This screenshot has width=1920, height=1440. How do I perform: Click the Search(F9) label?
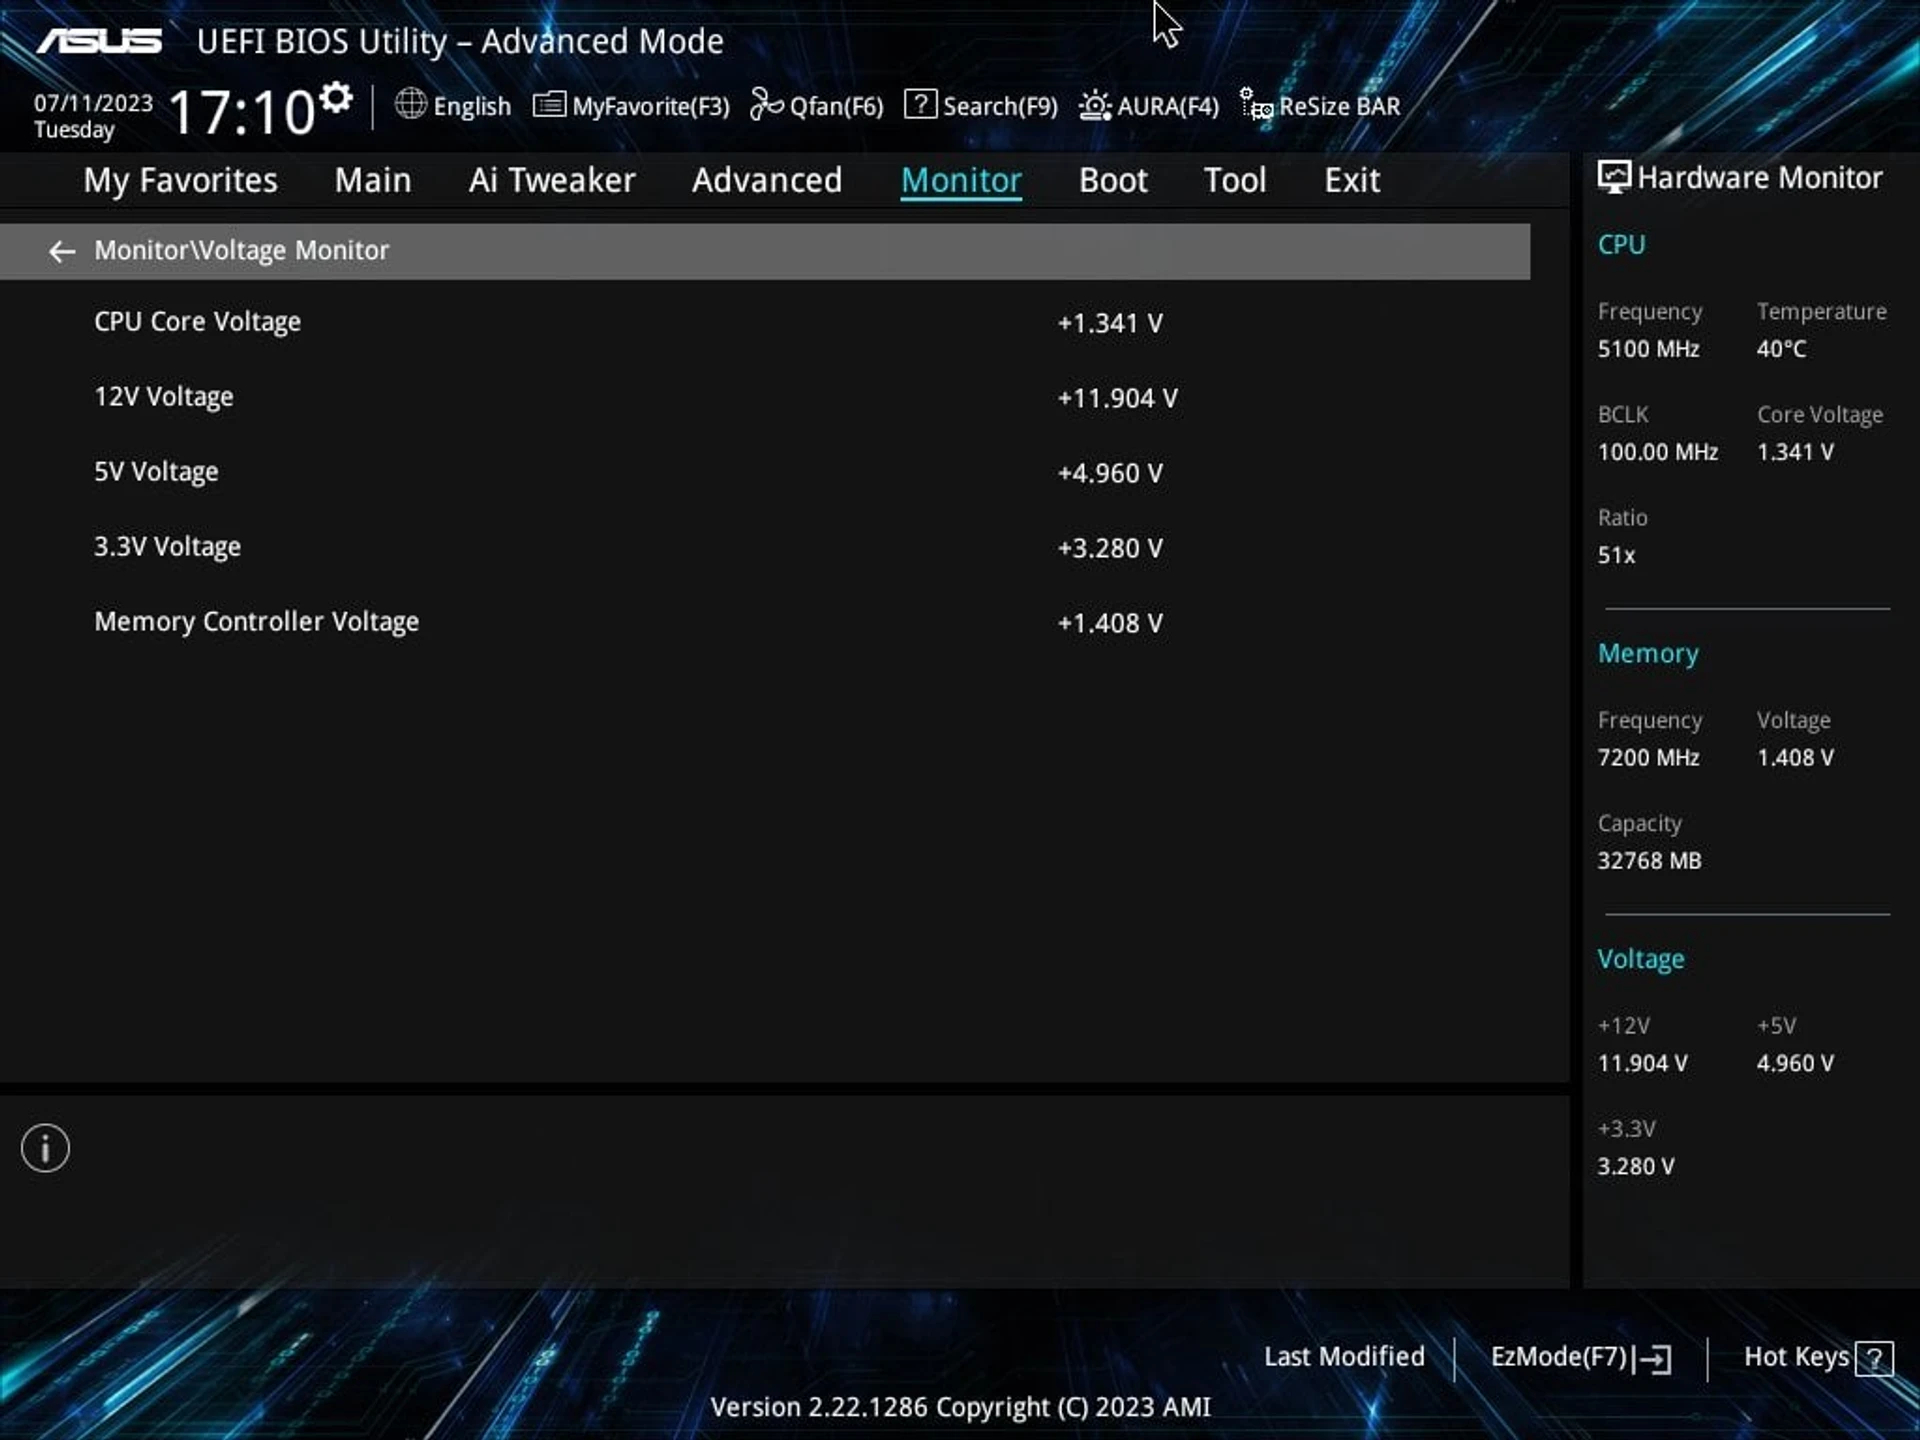1000,106
